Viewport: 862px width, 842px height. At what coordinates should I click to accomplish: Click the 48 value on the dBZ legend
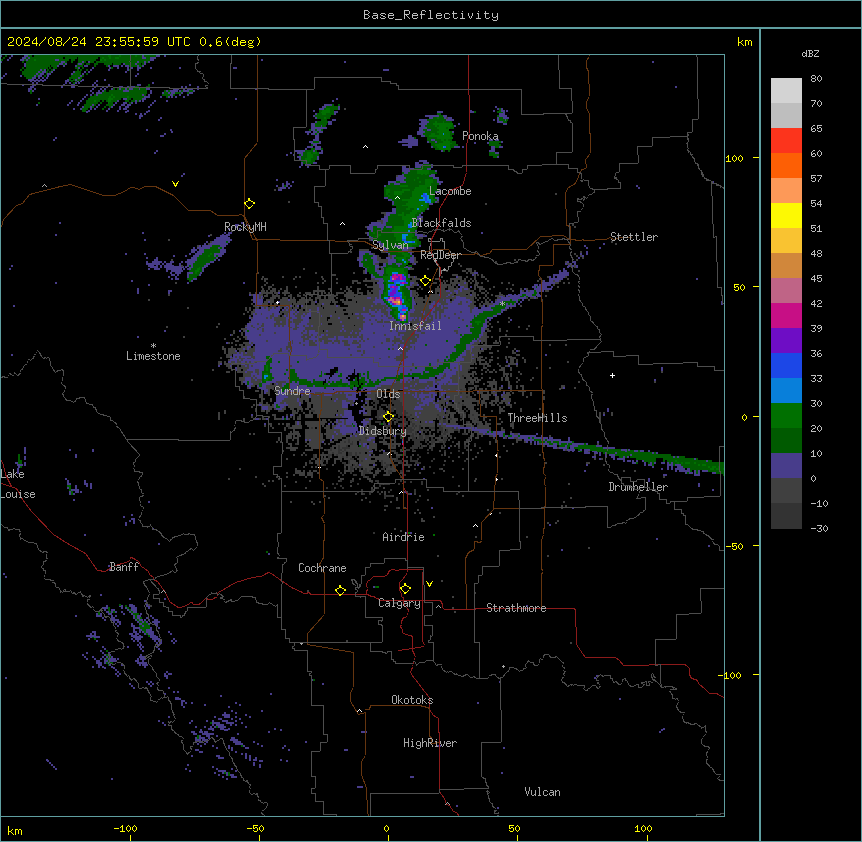coord(816,253)
